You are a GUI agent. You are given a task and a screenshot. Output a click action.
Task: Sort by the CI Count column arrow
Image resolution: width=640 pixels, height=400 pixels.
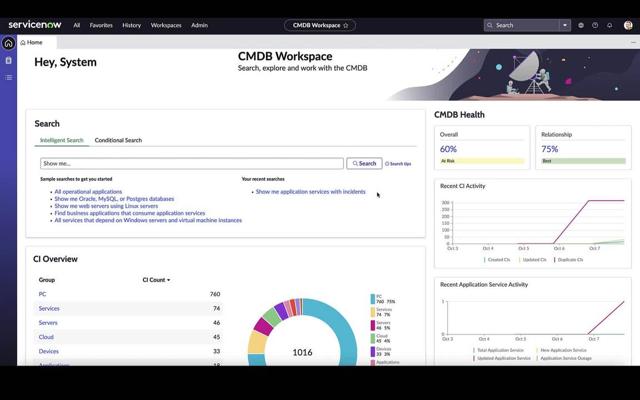tap(169, 280)
